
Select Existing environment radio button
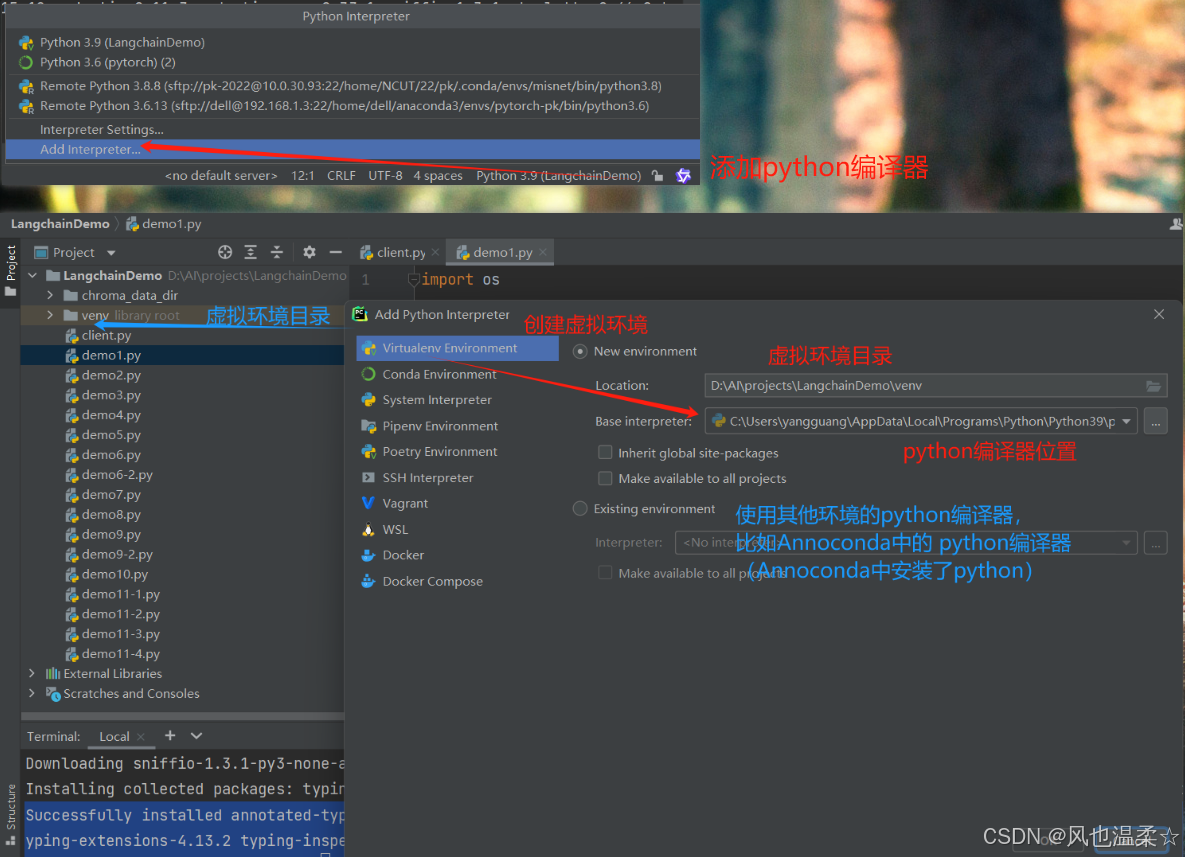pyautogui.click(x=580, y=509)
